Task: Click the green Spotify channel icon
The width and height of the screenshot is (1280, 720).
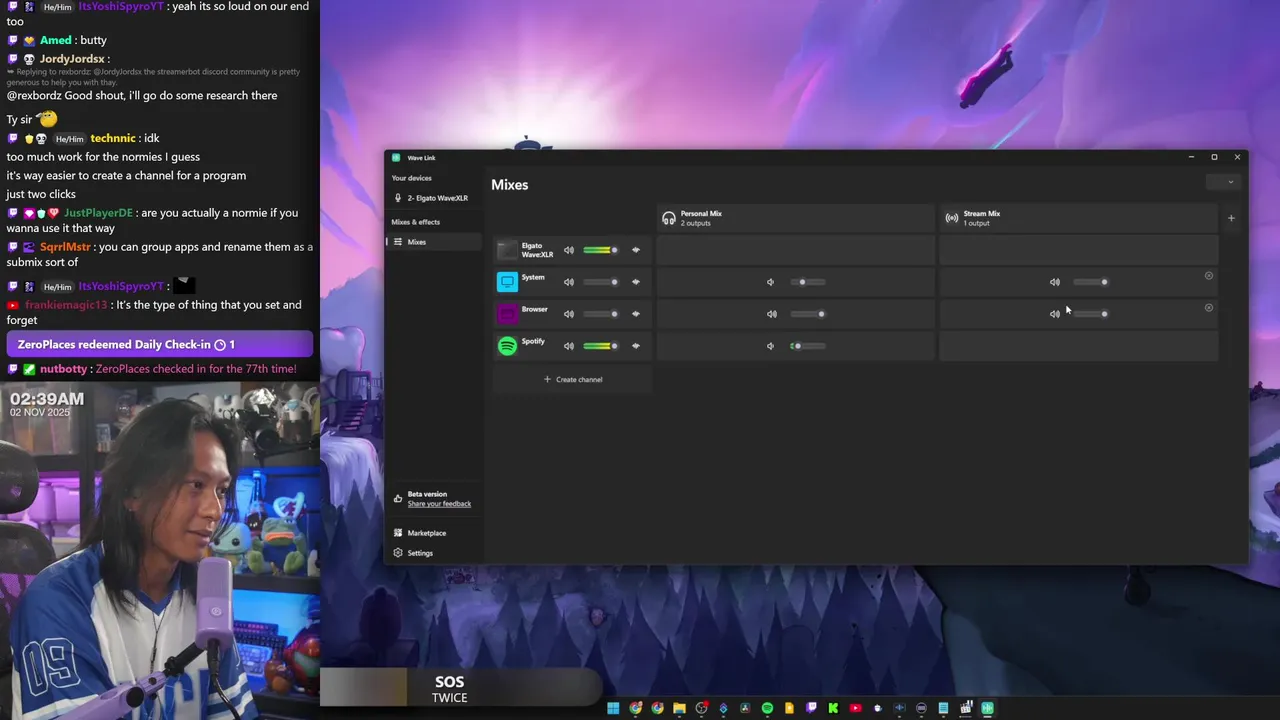Action: click(x=508, y=346)
